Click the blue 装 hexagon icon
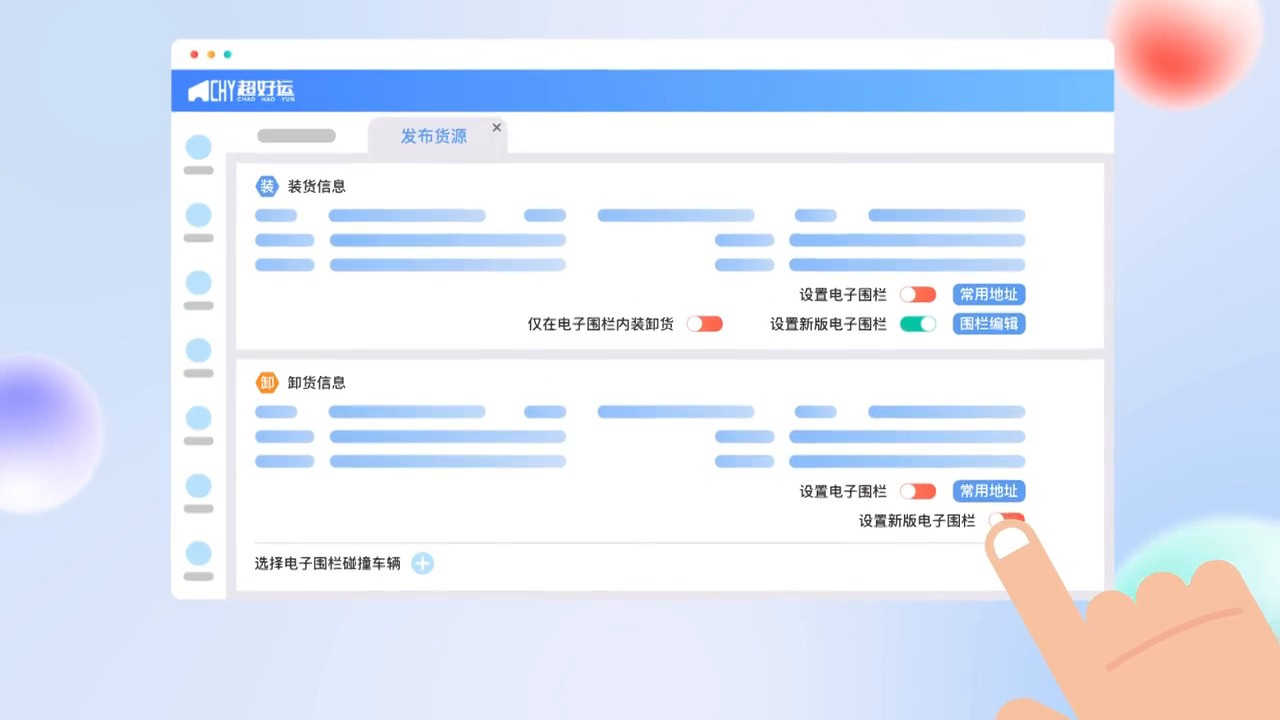The image size is (1280, 720). 267,186
